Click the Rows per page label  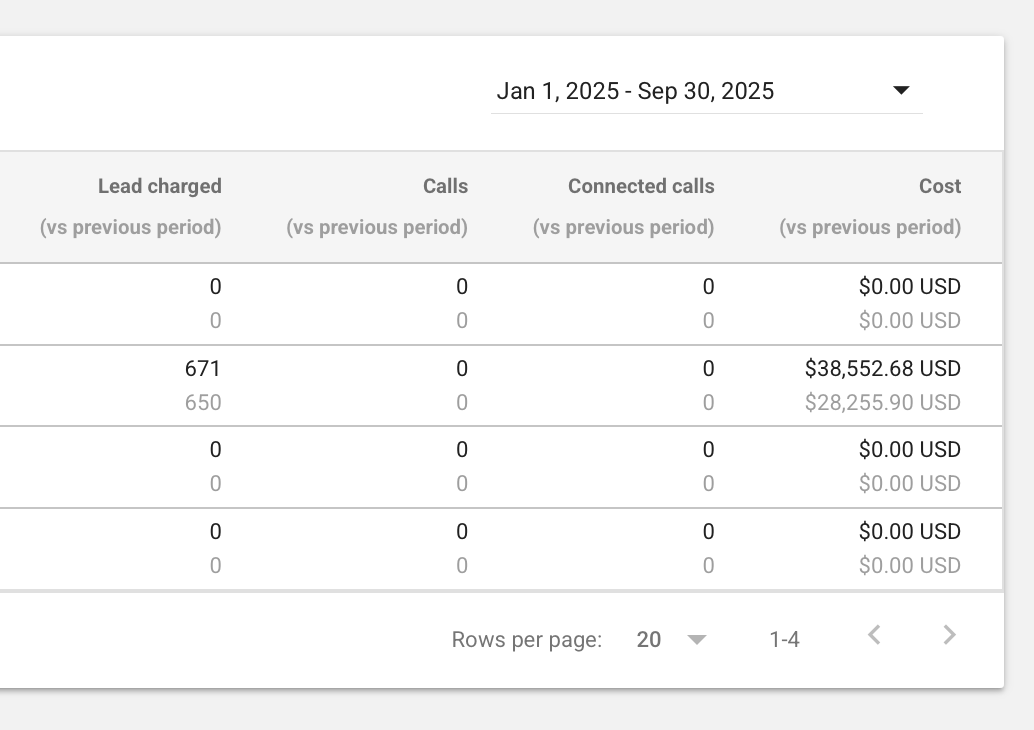526,640
